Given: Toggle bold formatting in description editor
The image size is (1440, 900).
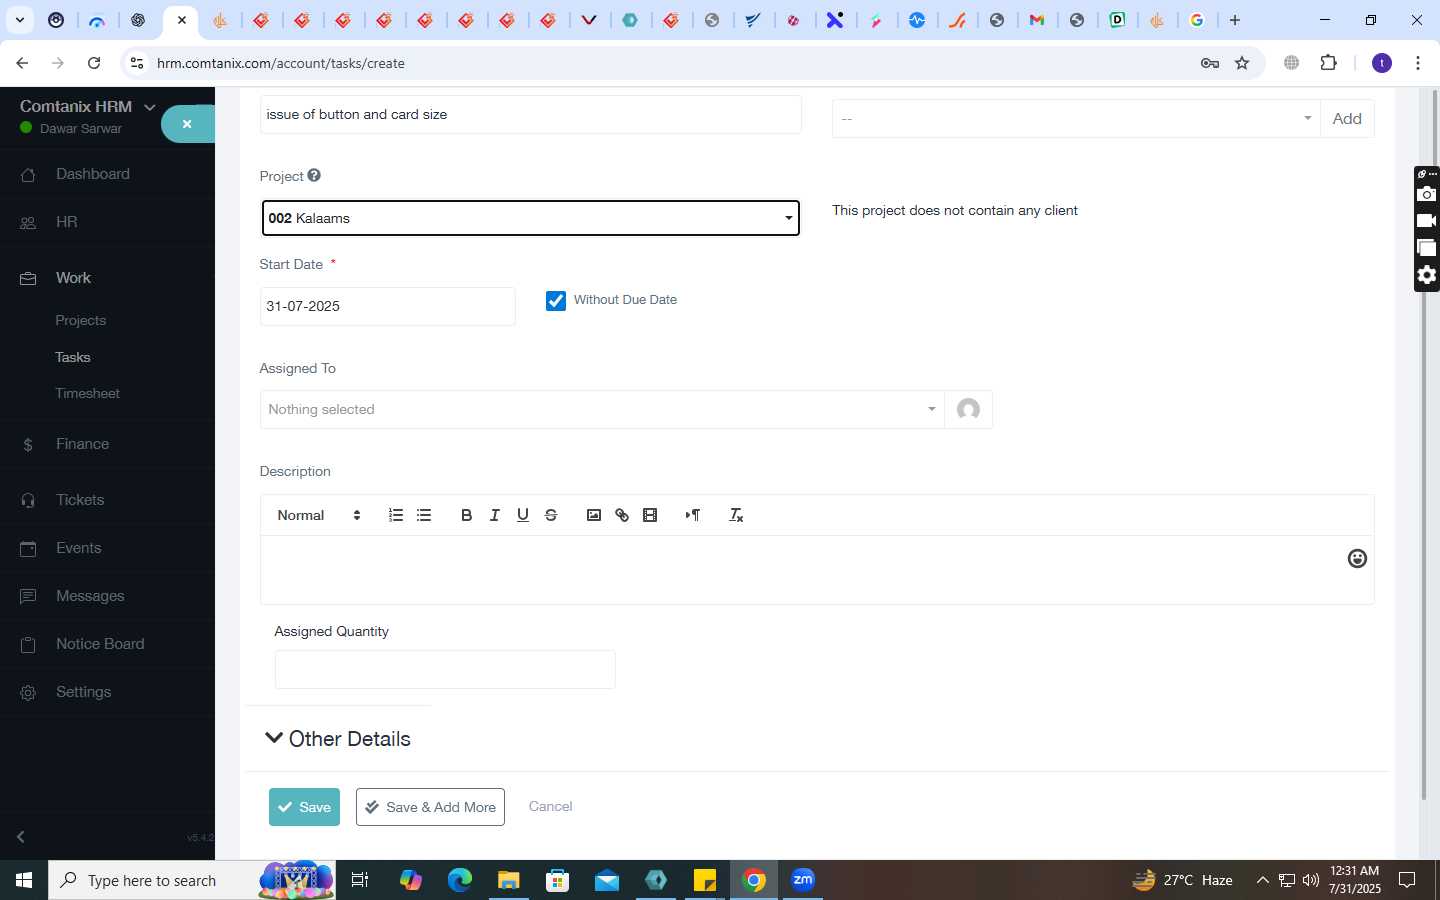Looking at the screenshot, I should click(x=466, y=515).
